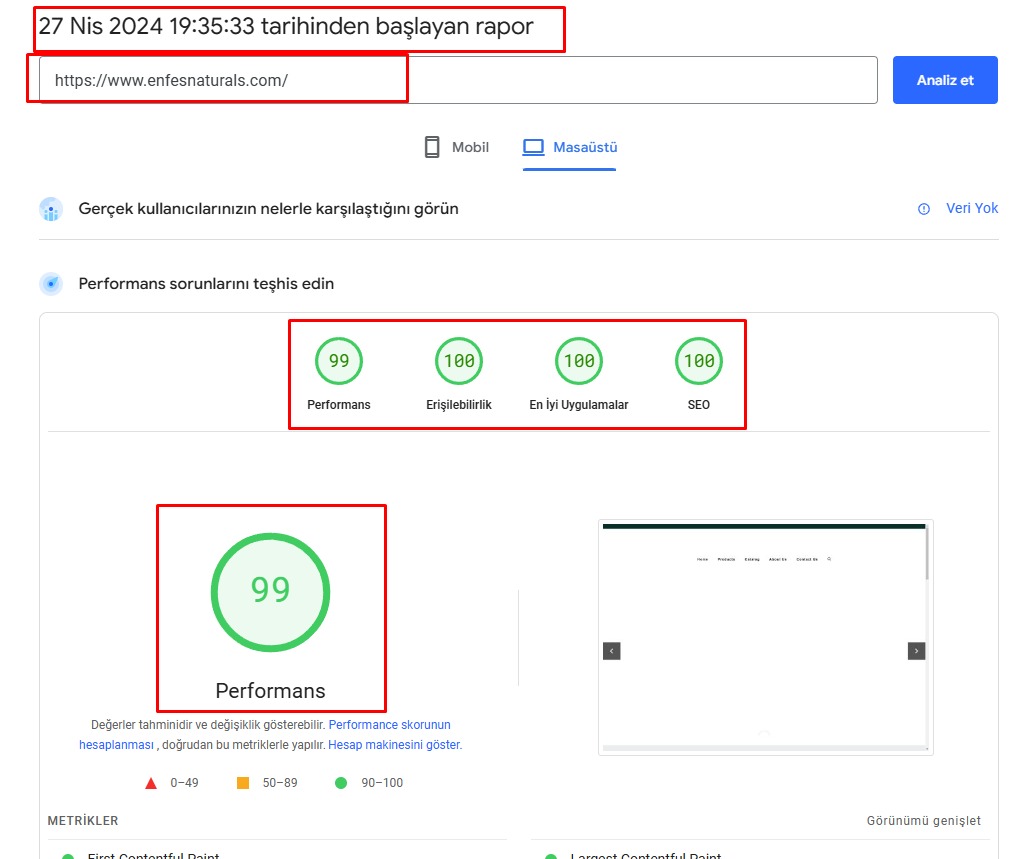Viewport: 1027px width, 859px height.
Task: Go to the SEO score gauge
Action: 699,362
